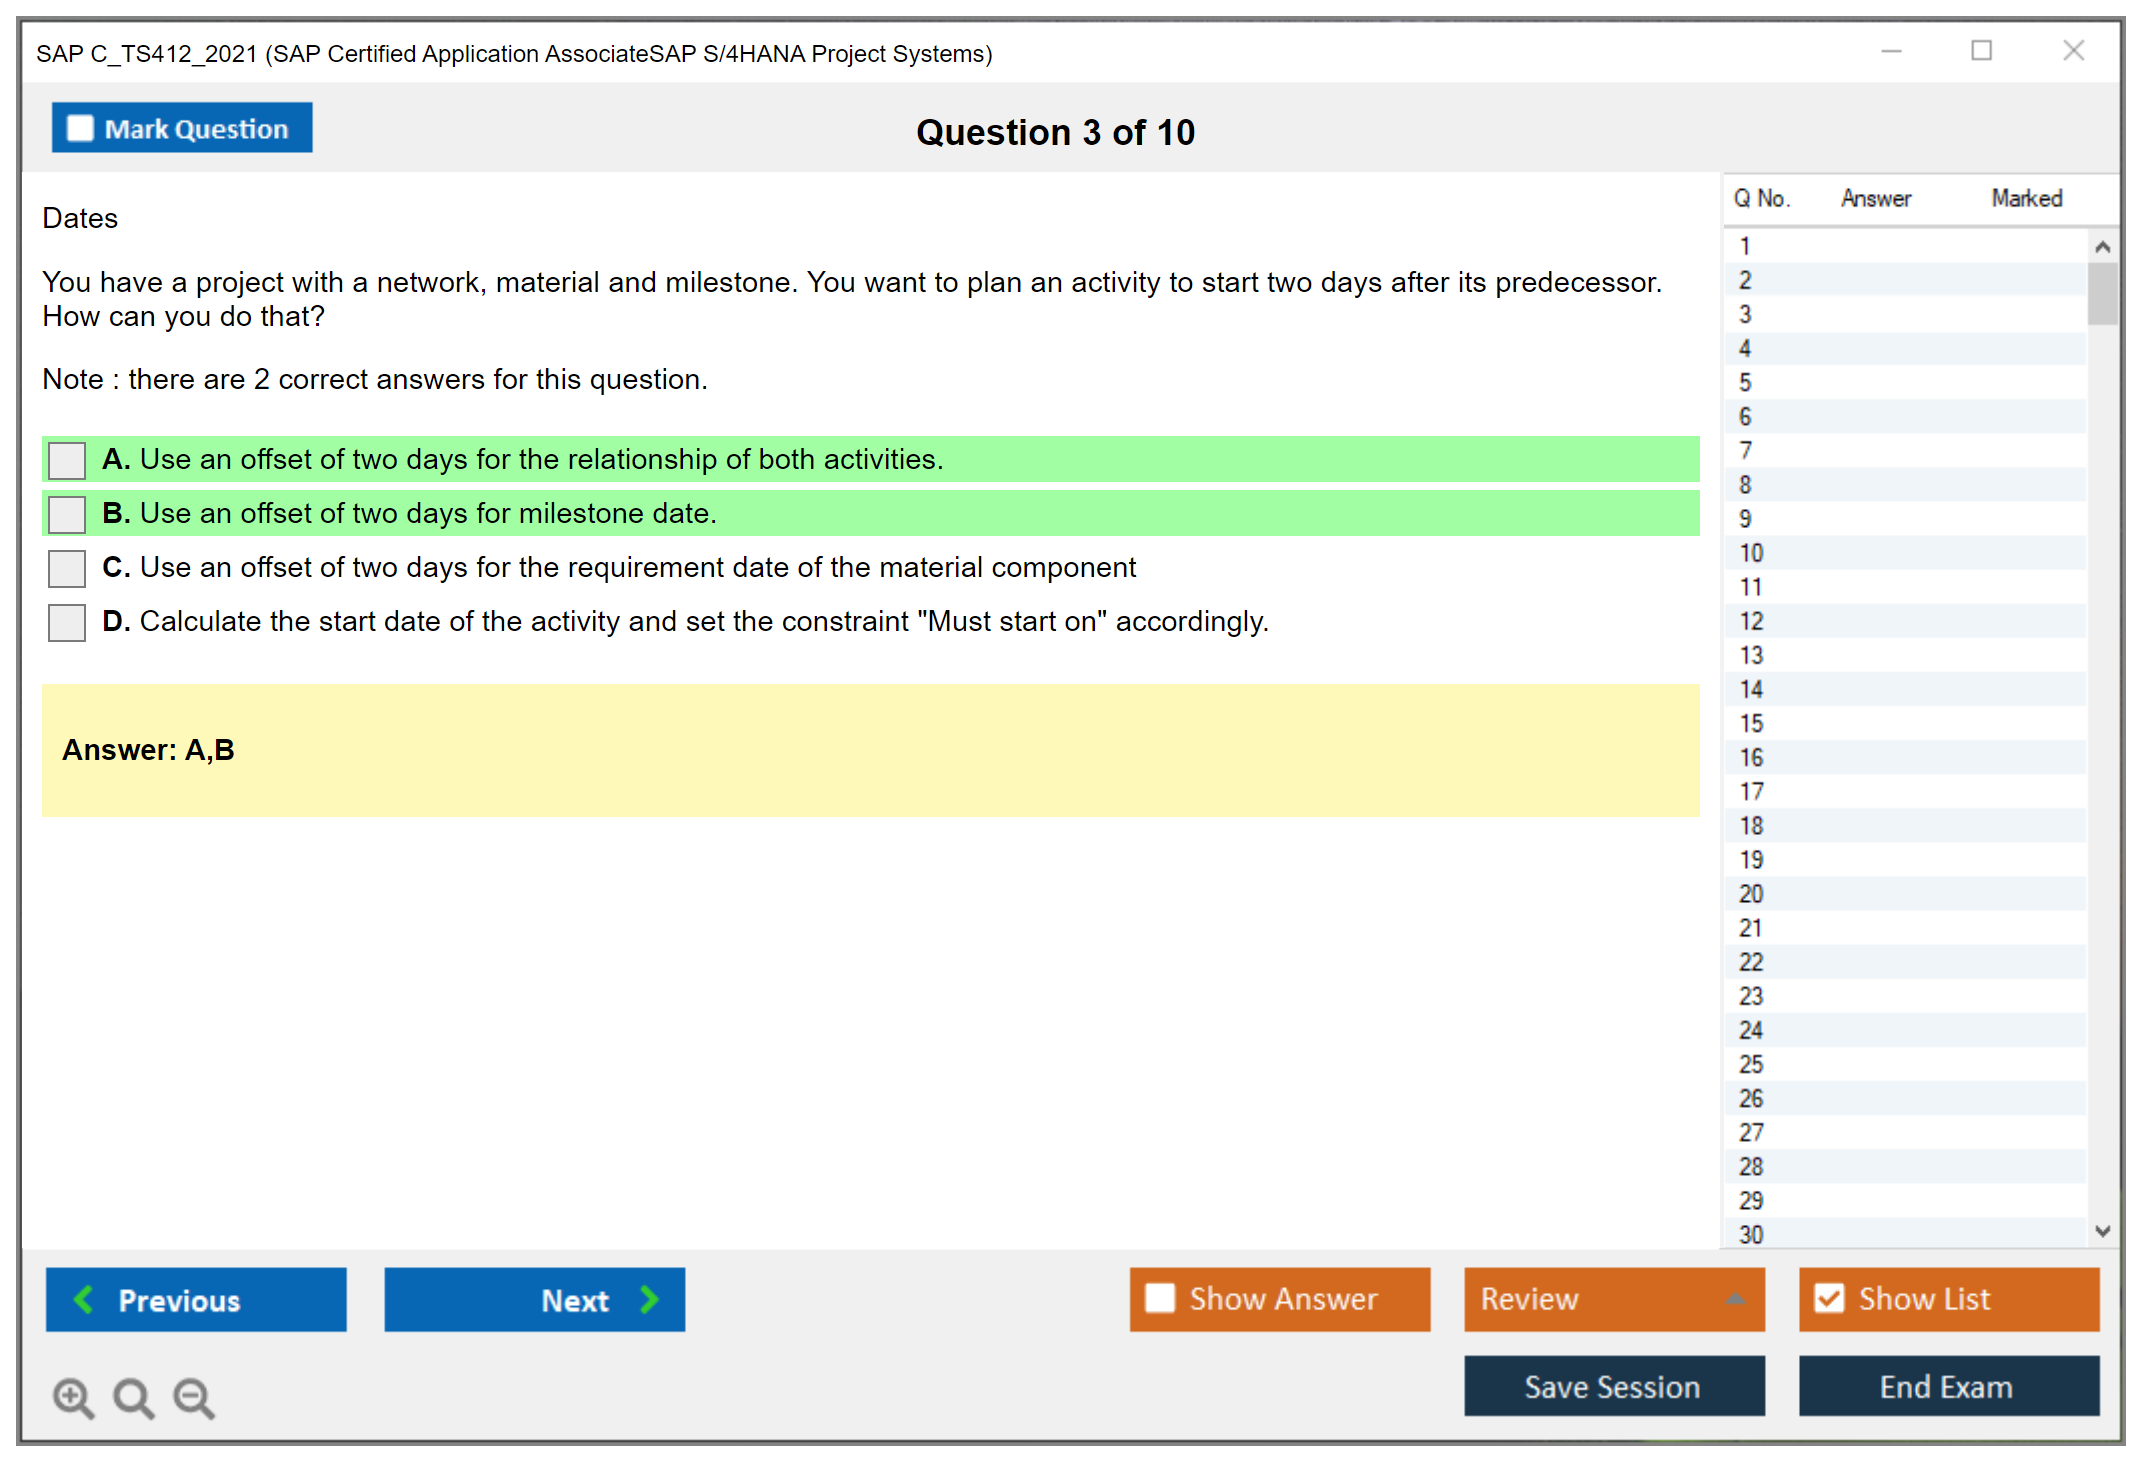The height and width of the screenshot is (1470, 2150).
Task: Toggle the Show Answer checkbox
Action: tap(1160, 1298)
